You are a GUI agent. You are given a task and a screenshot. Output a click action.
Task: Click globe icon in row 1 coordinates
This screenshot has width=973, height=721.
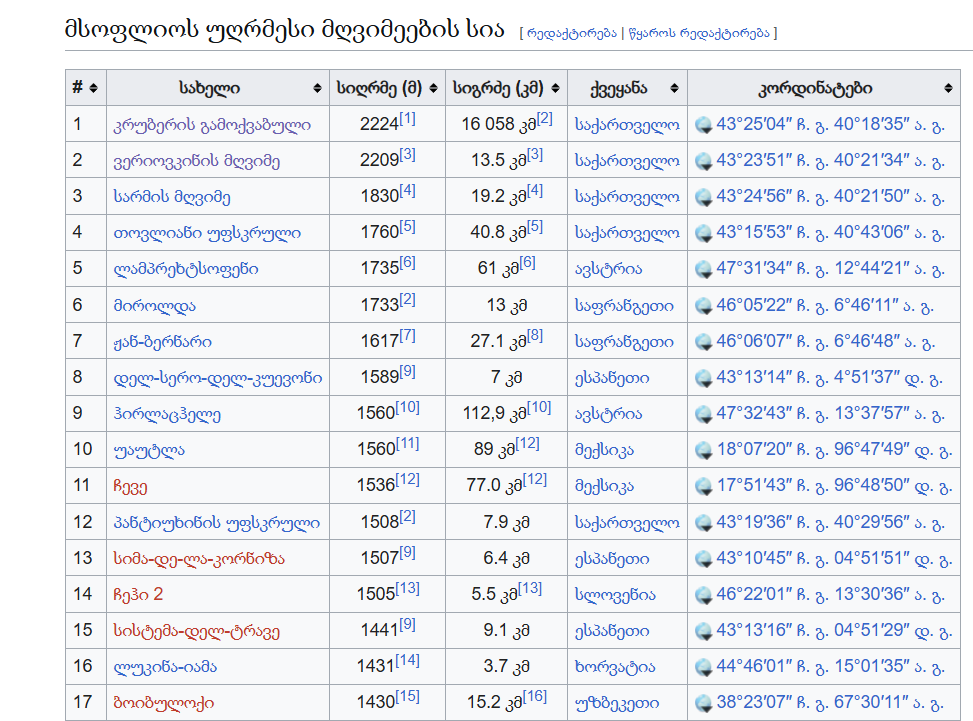point(704,125)
